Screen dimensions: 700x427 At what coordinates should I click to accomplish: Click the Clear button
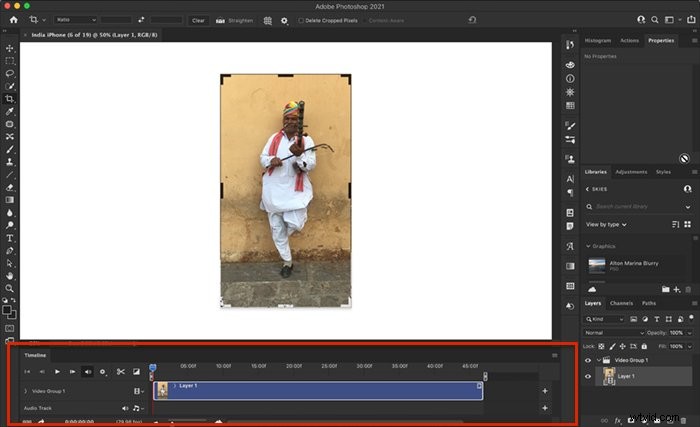198,21
